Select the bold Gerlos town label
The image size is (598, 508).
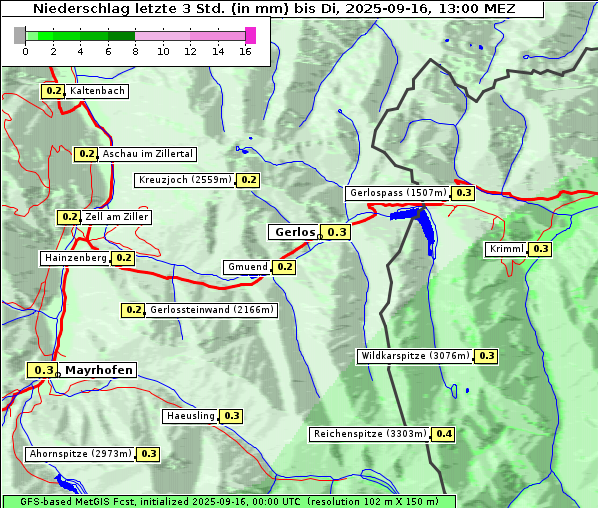pos(294,232)
